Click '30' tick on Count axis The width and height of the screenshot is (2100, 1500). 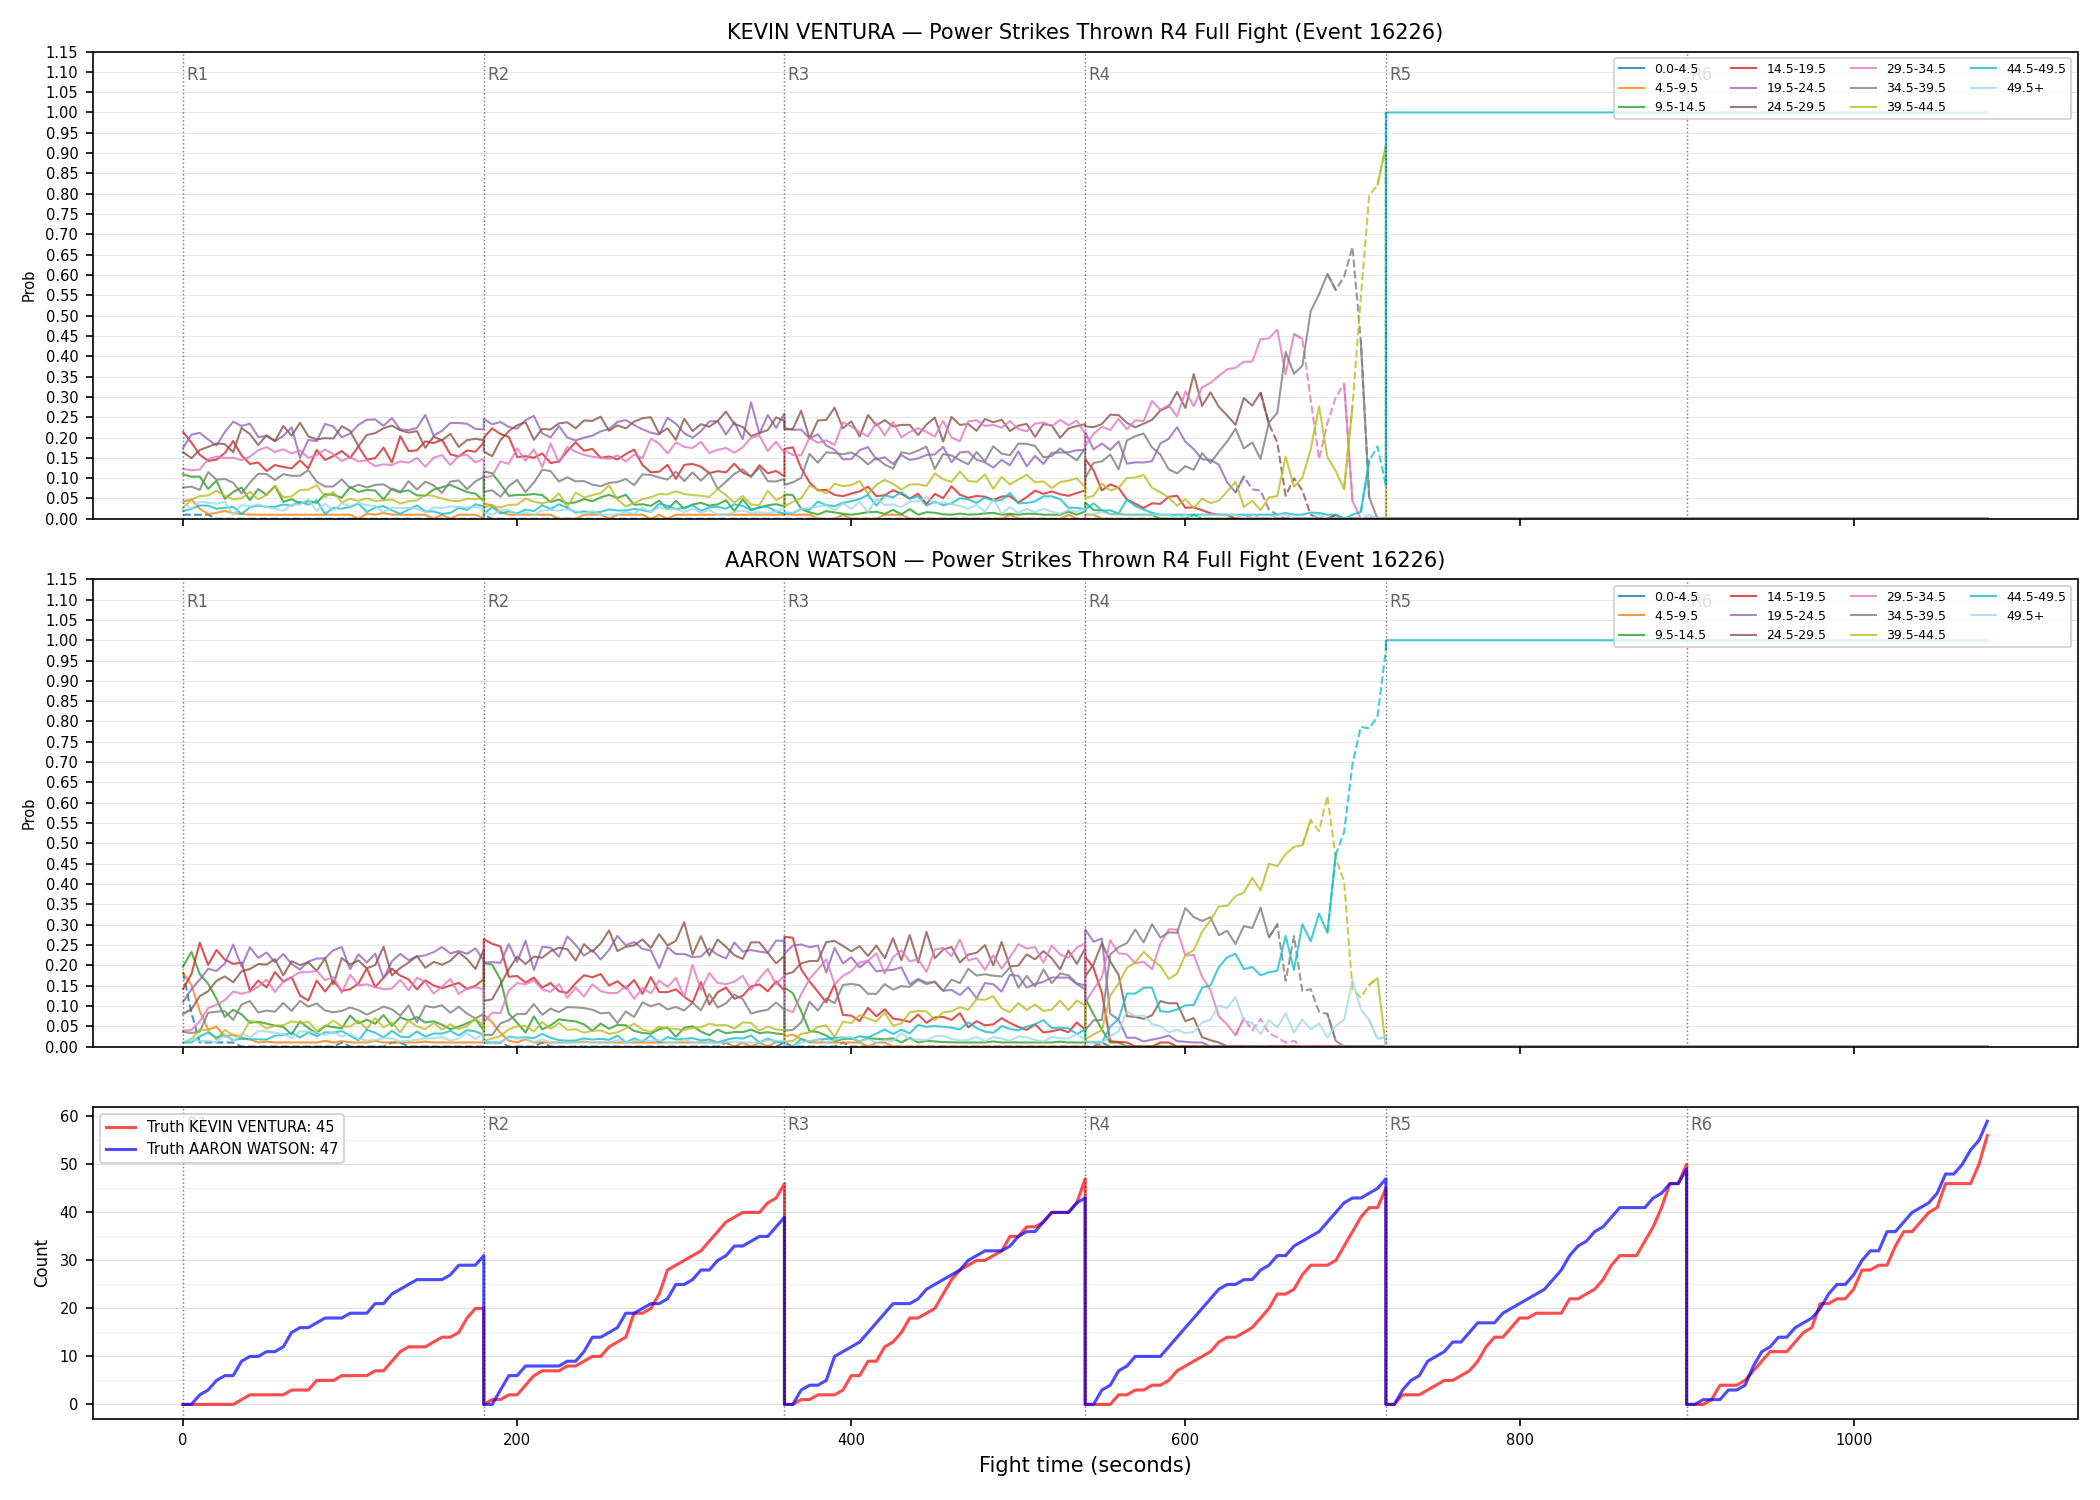69,1260
